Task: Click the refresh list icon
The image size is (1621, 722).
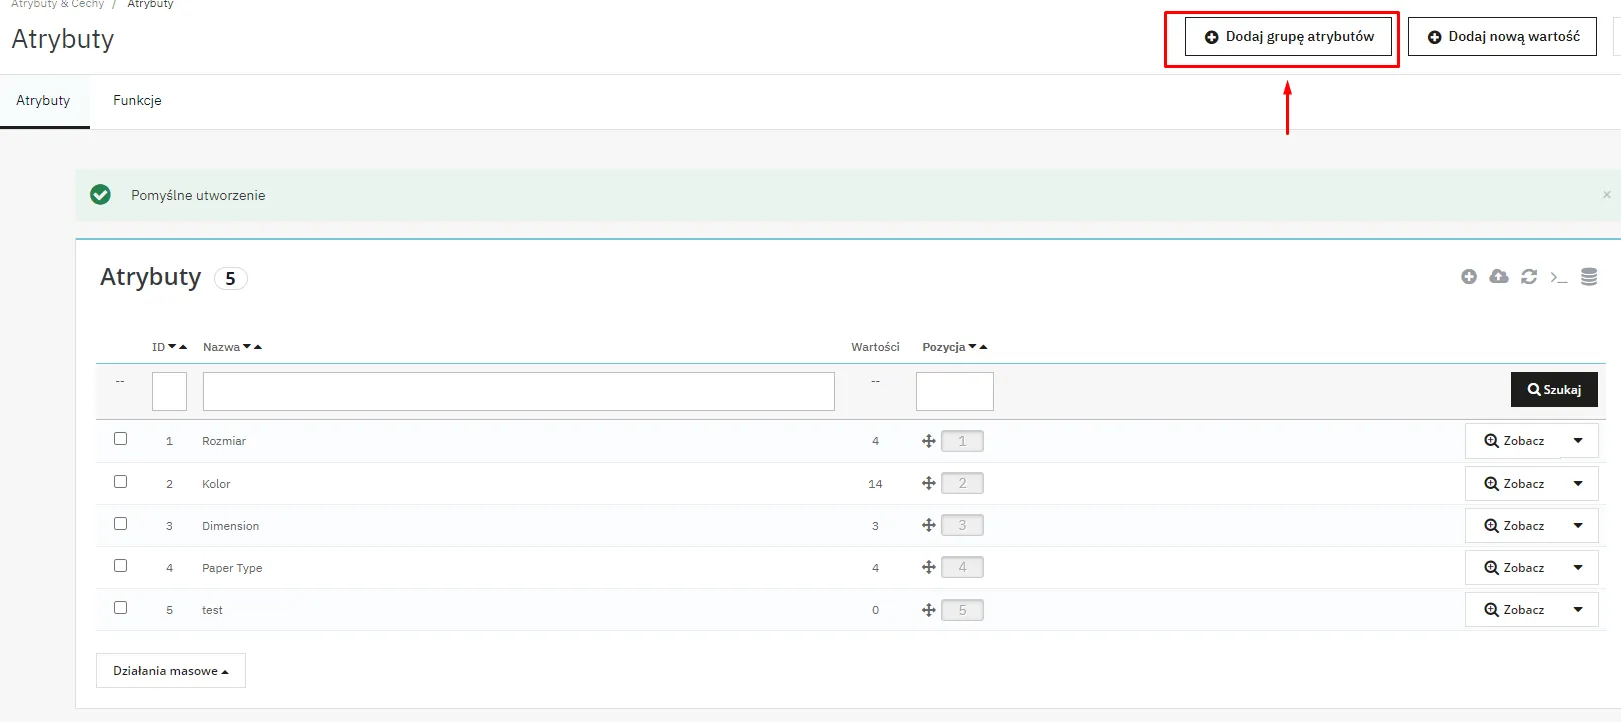Action: pyautogui.click(x=1528, y=277)
